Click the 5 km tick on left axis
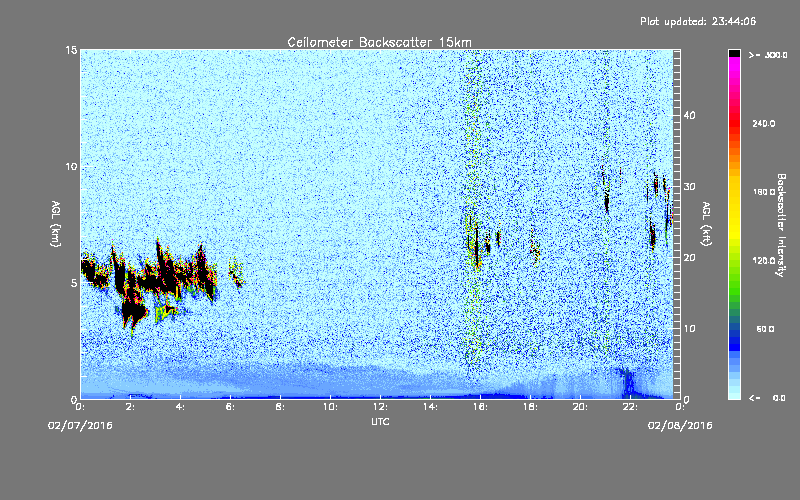This screenshot has width=800, height=500. pyautogui.click(x=74, y=283)
